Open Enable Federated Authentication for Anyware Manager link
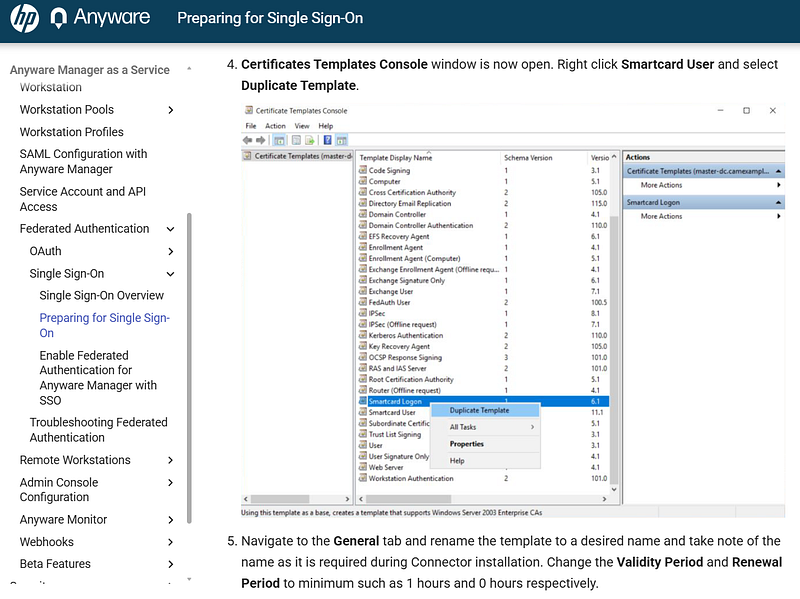Image resolution: width=800 pixels, height=599 pixels. 98,378
